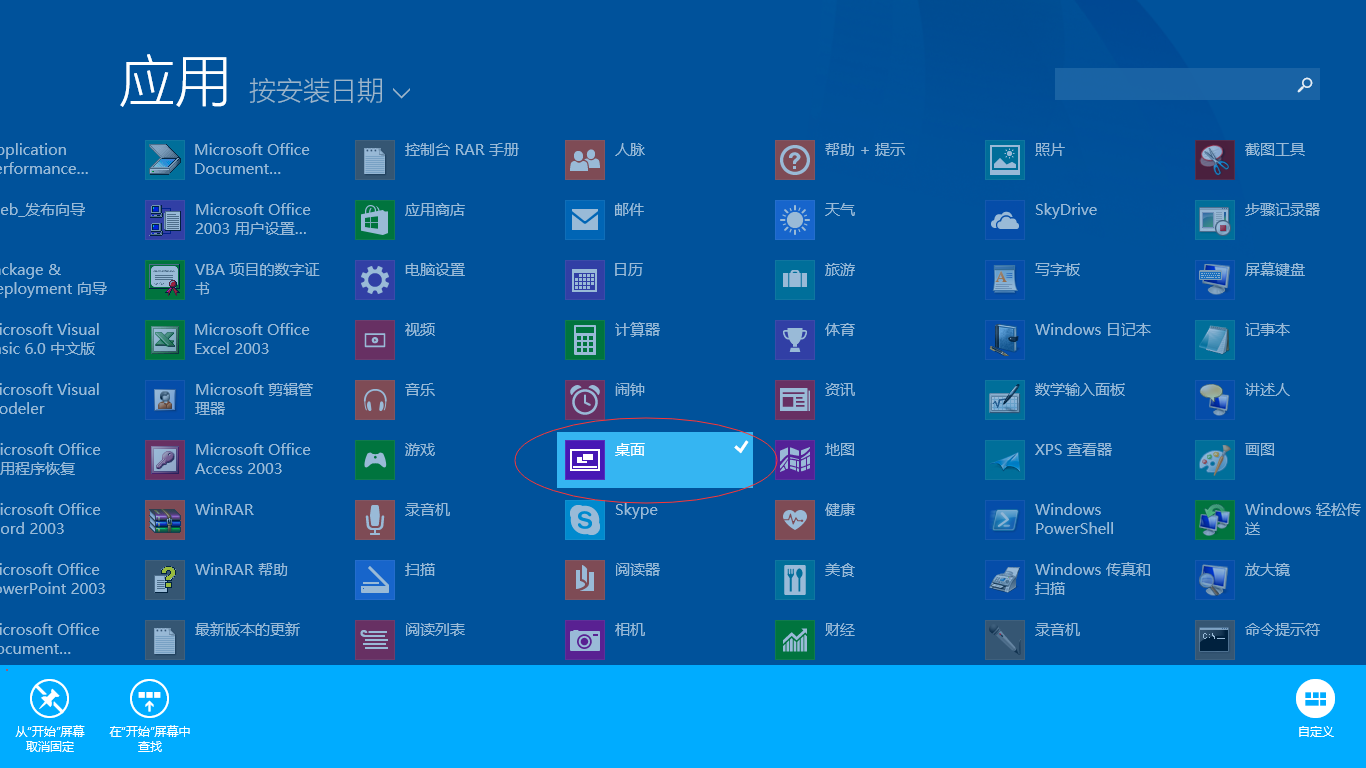
Task: Open Microsoft Office 2003 用户设置 entry
Action: [228, 220]
